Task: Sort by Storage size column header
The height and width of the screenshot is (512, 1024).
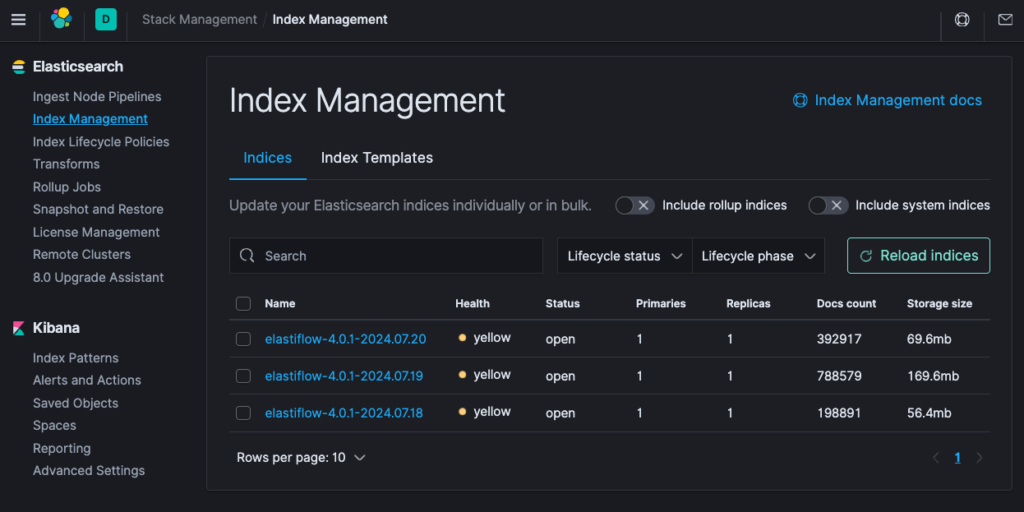Action: (x=940, y=304)
